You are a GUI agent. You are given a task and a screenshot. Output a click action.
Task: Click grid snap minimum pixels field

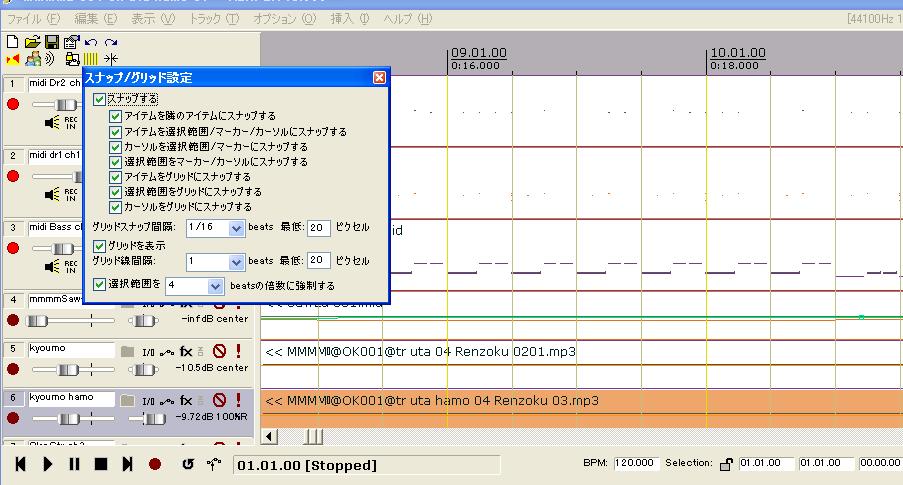click(x=318, y=228)
